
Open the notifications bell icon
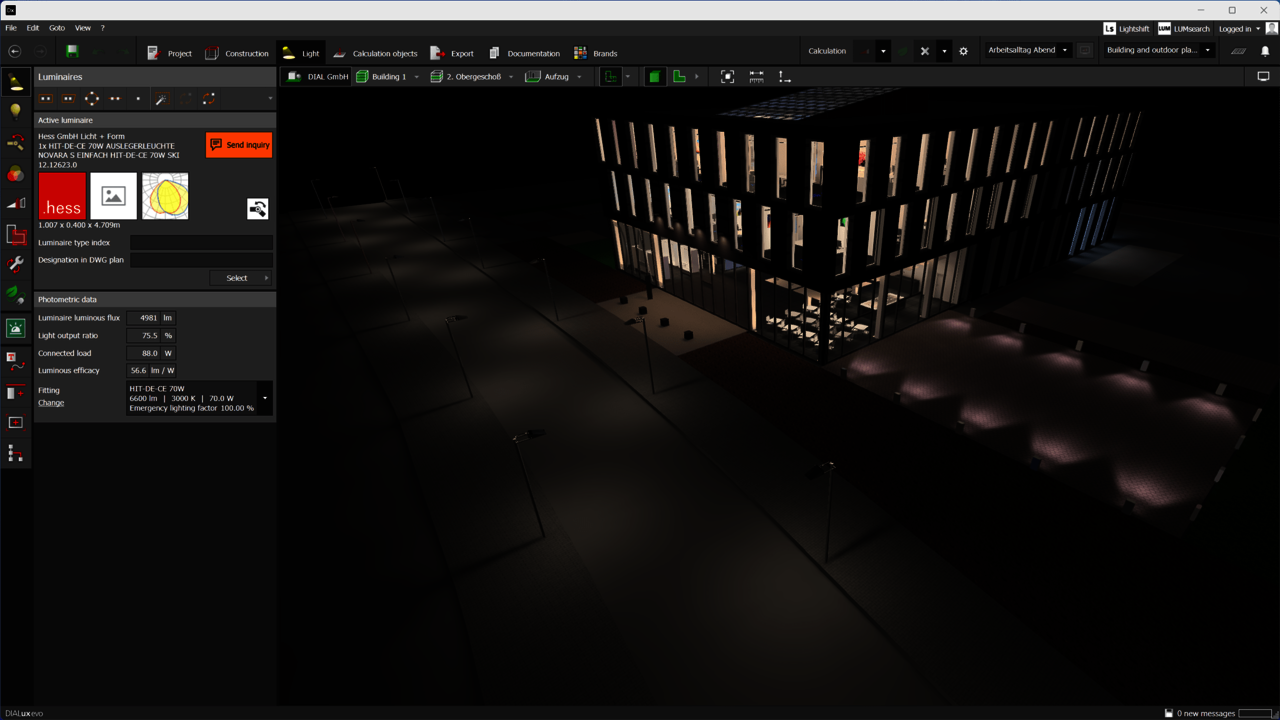click(x=1264, y=51)
